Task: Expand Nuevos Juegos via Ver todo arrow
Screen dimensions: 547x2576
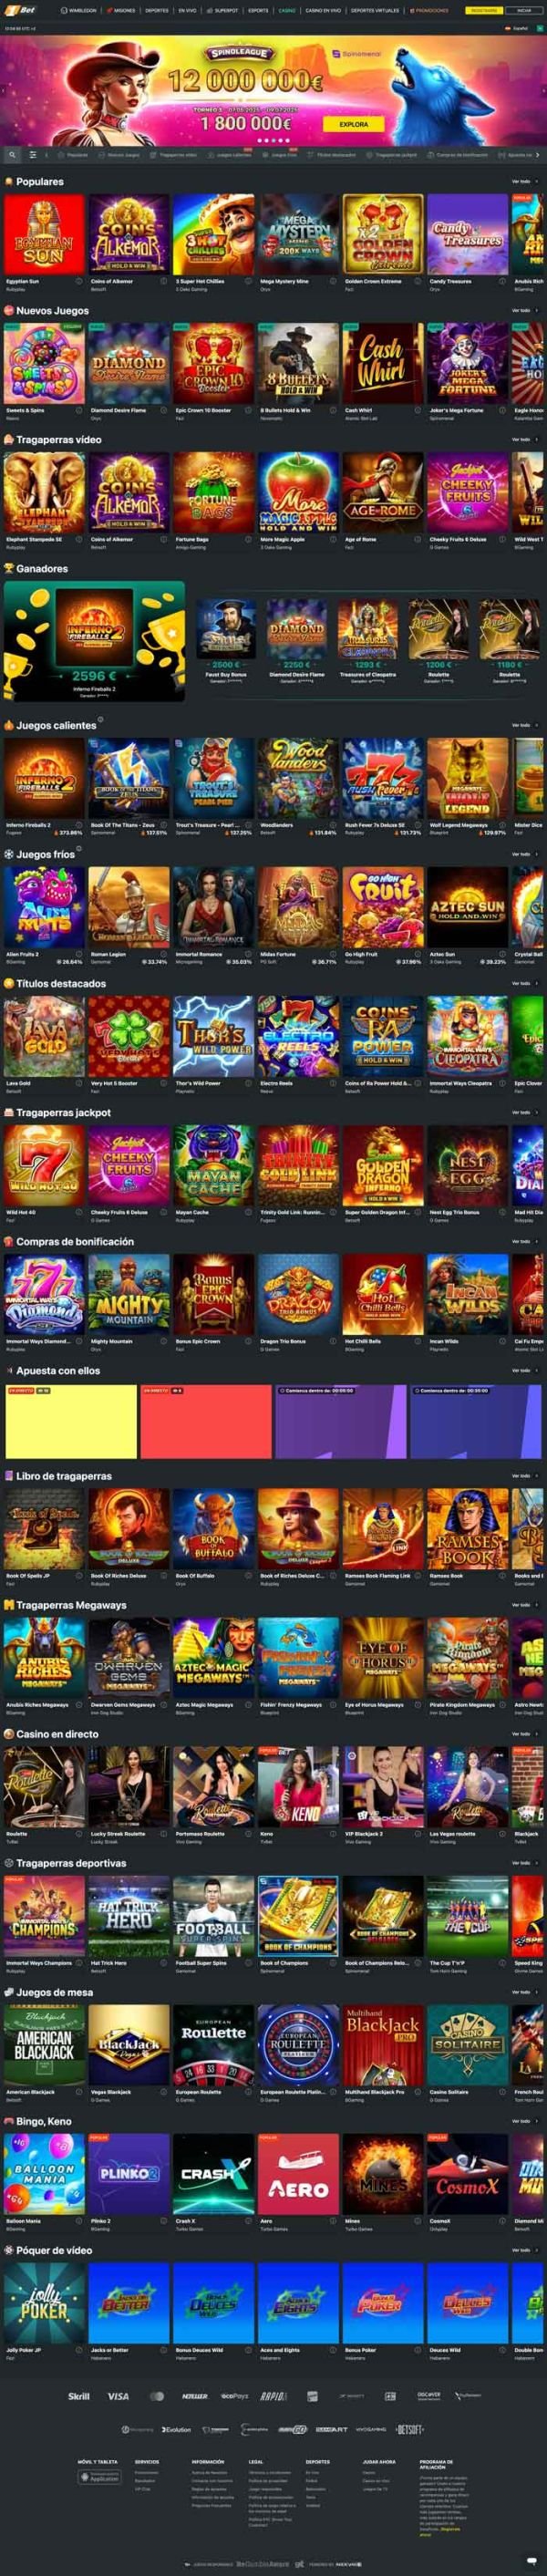Action: (x=537, y=311)
